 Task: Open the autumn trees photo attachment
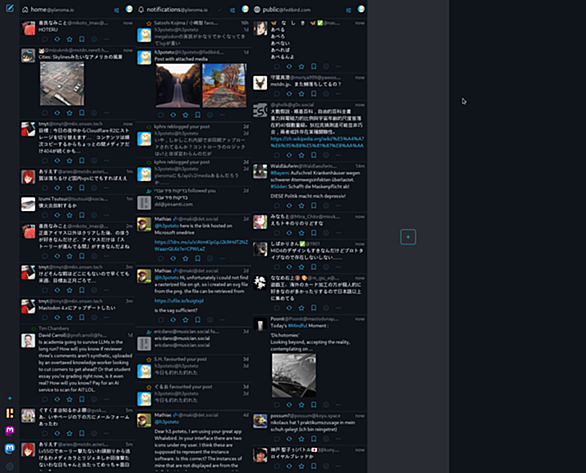pyautogui.click(x=224, y=85)
